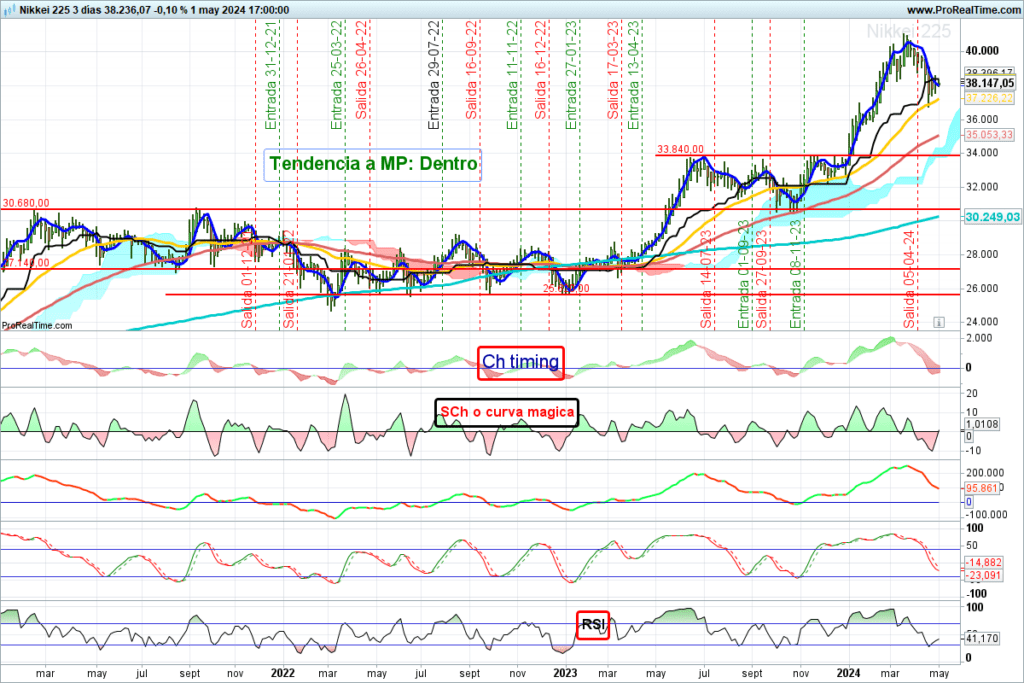Click the red indicator value tag 95.861
The height and width of the screenshot is (683, 1024).
tap(981, 488)
